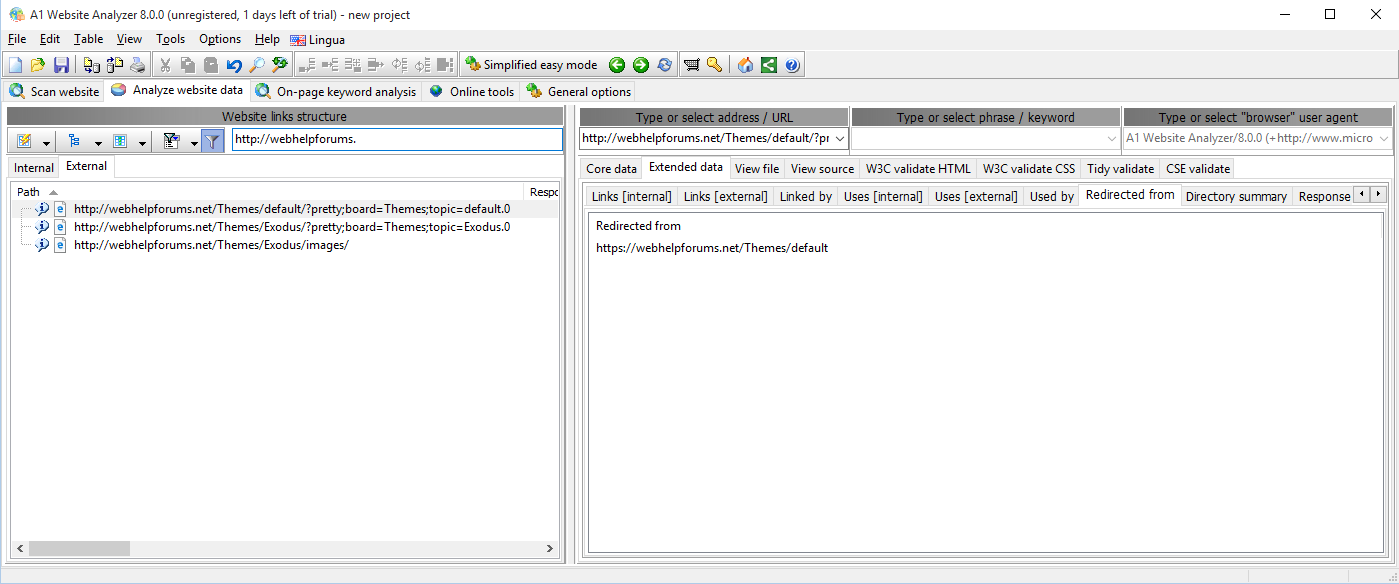Click the Print icon in toolbar

137,65
